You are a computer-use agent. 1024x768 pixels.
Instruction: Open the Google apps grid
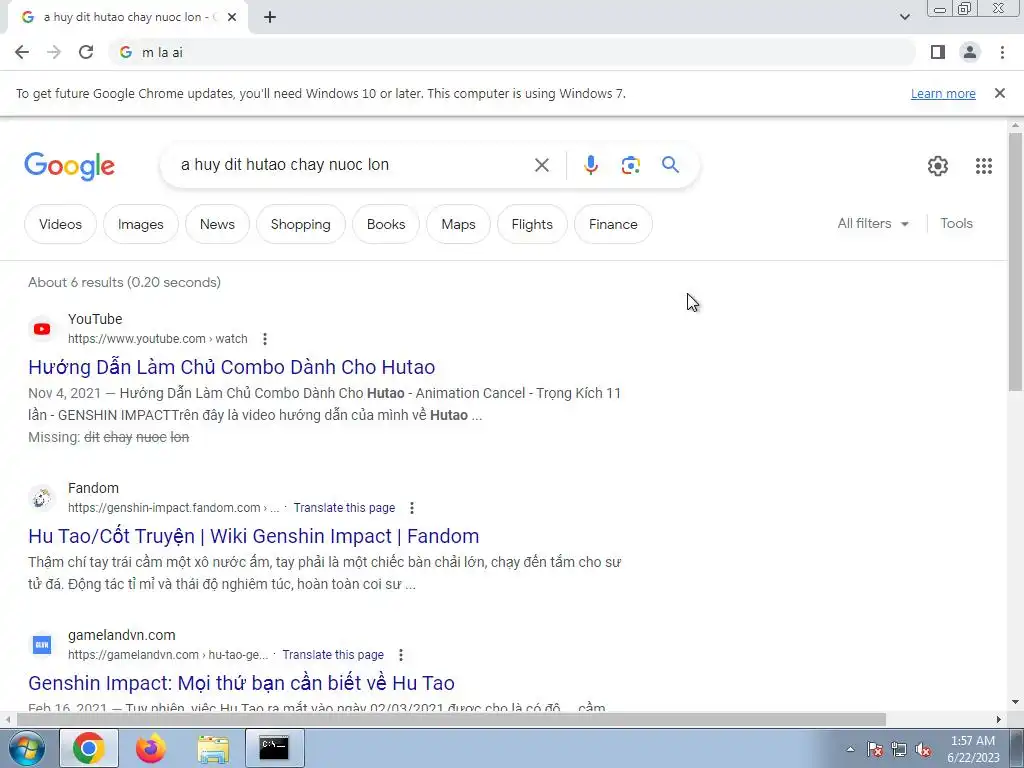tap(984, 166)
